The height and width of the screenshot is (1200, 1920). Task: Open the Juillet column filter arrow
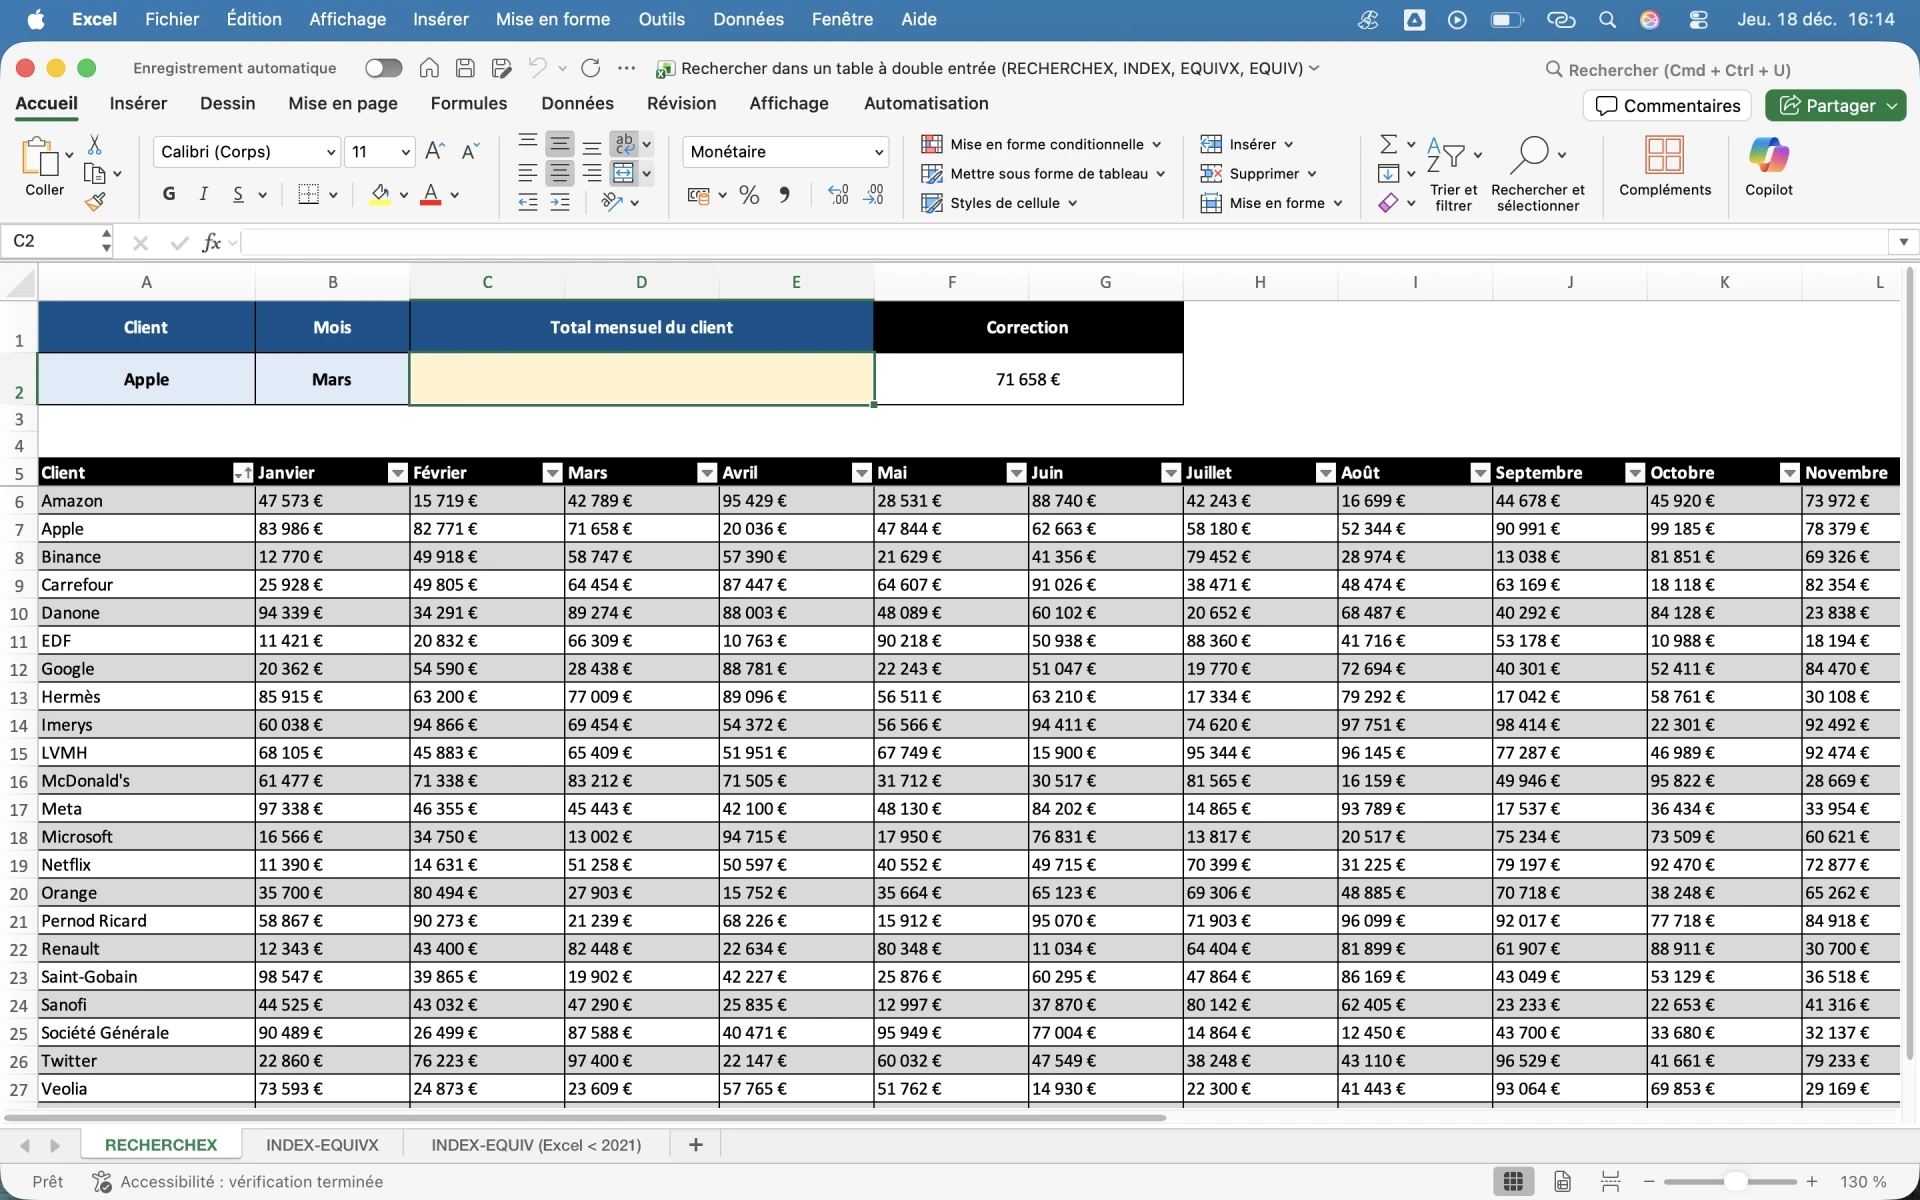[x=1326, y=473]
